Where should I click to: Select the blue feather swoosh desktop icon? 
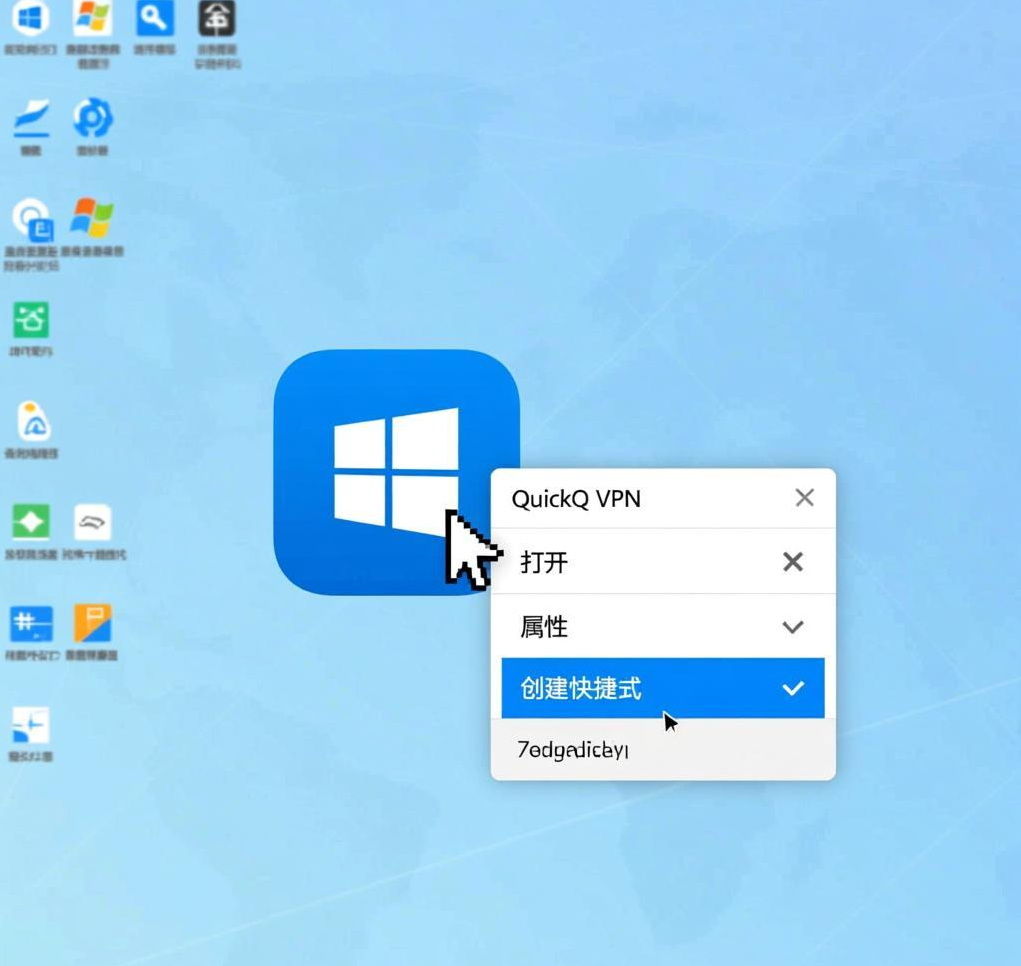[31, 119]
